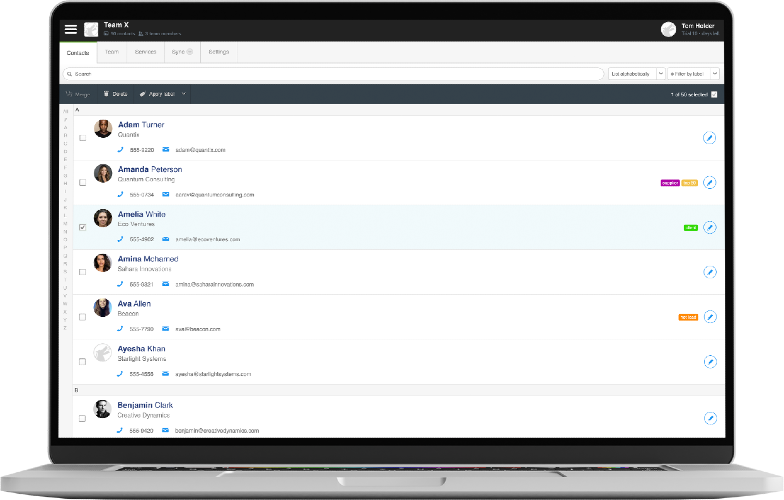Tick the checkbox for Ayesha Khan
This screenshot has width=784, height=500.
click(82, 362)
